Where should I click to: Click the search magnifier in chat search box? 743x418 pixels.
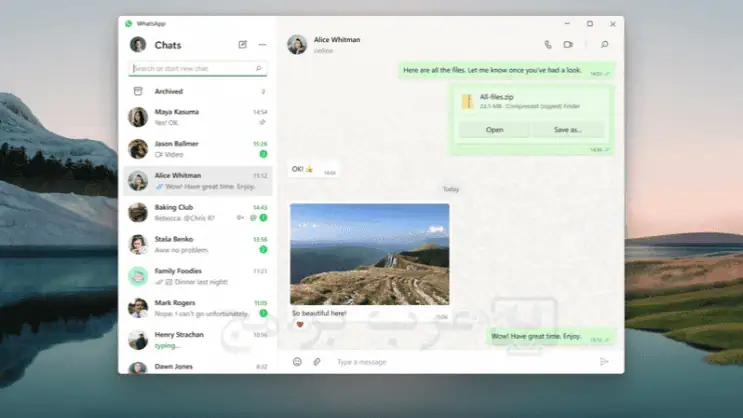click(x=259, y=68)
